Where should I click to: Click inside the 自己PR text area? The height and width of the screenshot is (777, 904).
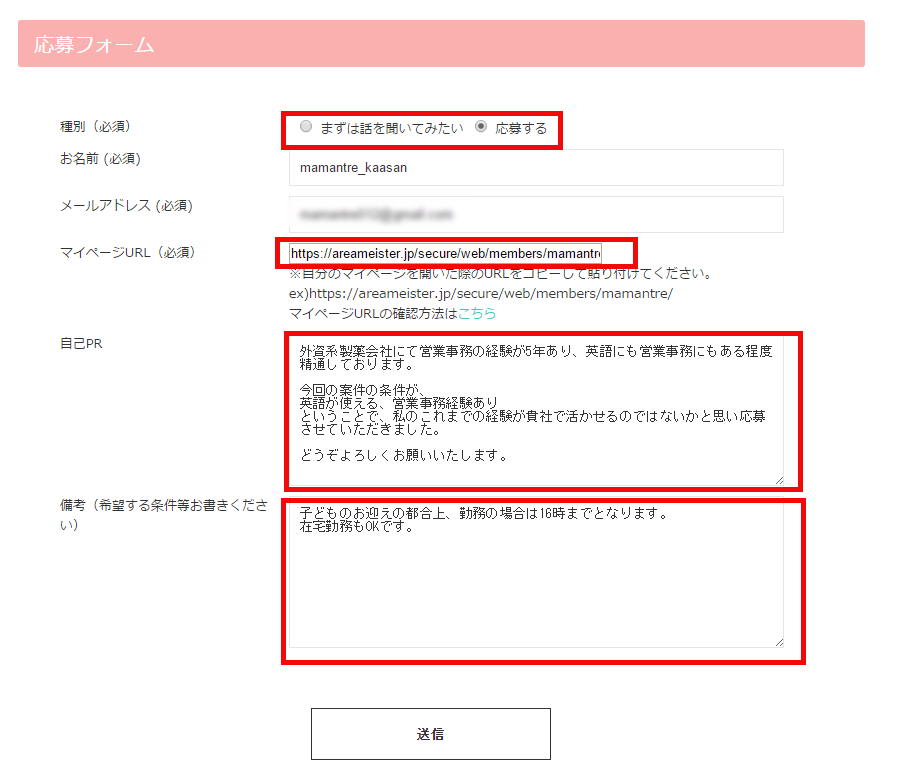[x=535, y=410]
